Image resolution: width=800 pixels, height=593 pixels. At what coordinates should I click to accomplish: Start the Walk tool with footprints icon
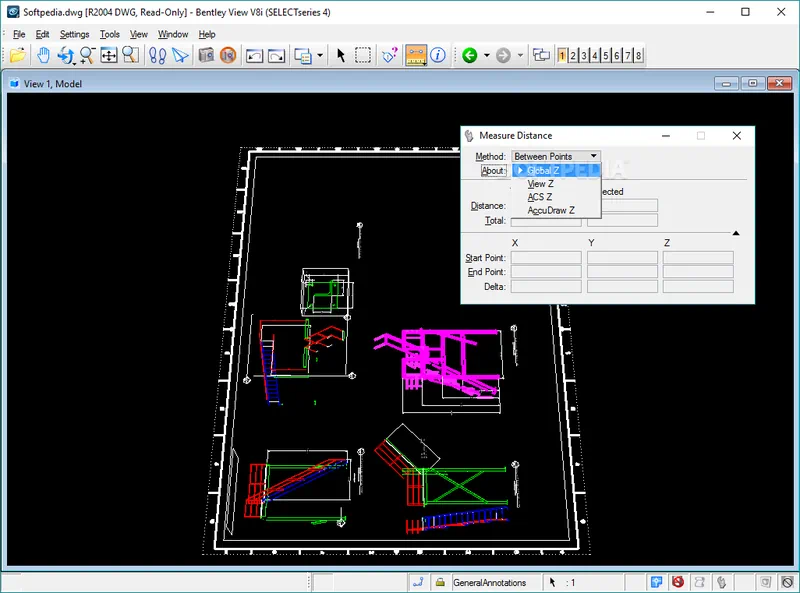157,55
